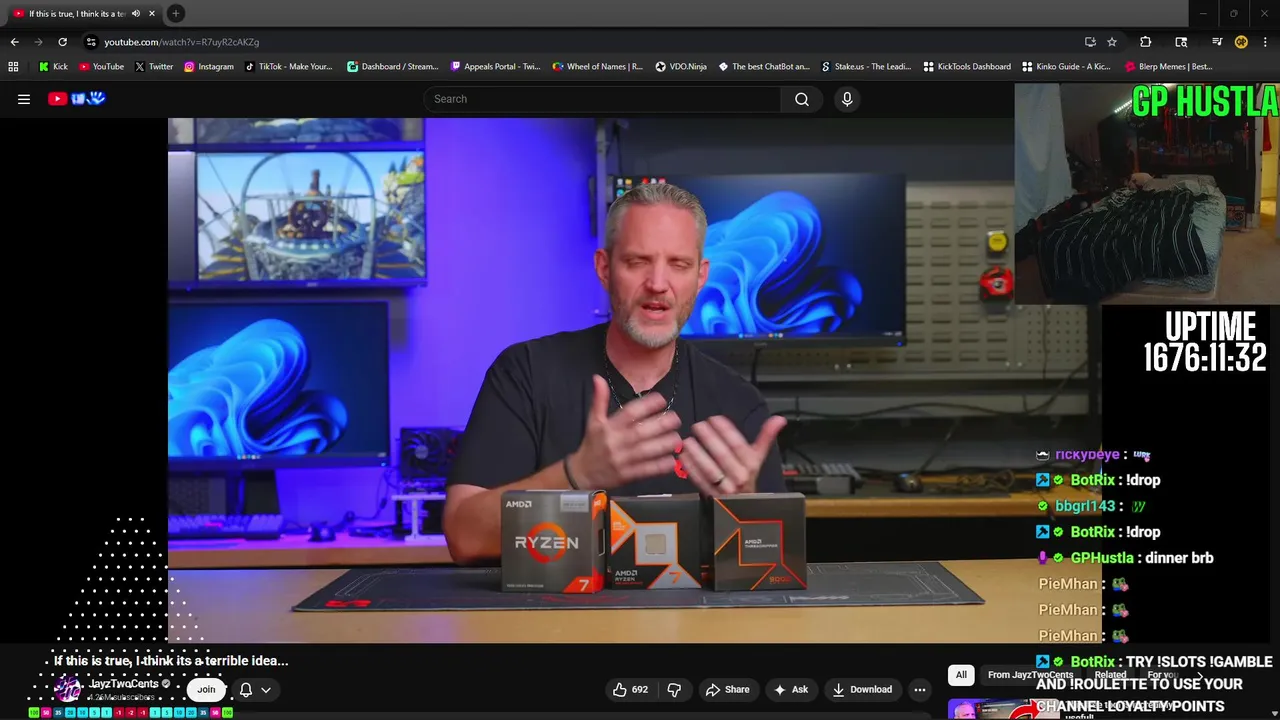Image resolution: width=1280 pixels, height=720 pixels.
Task: Reload the page
Action: (x=62, y=42)
